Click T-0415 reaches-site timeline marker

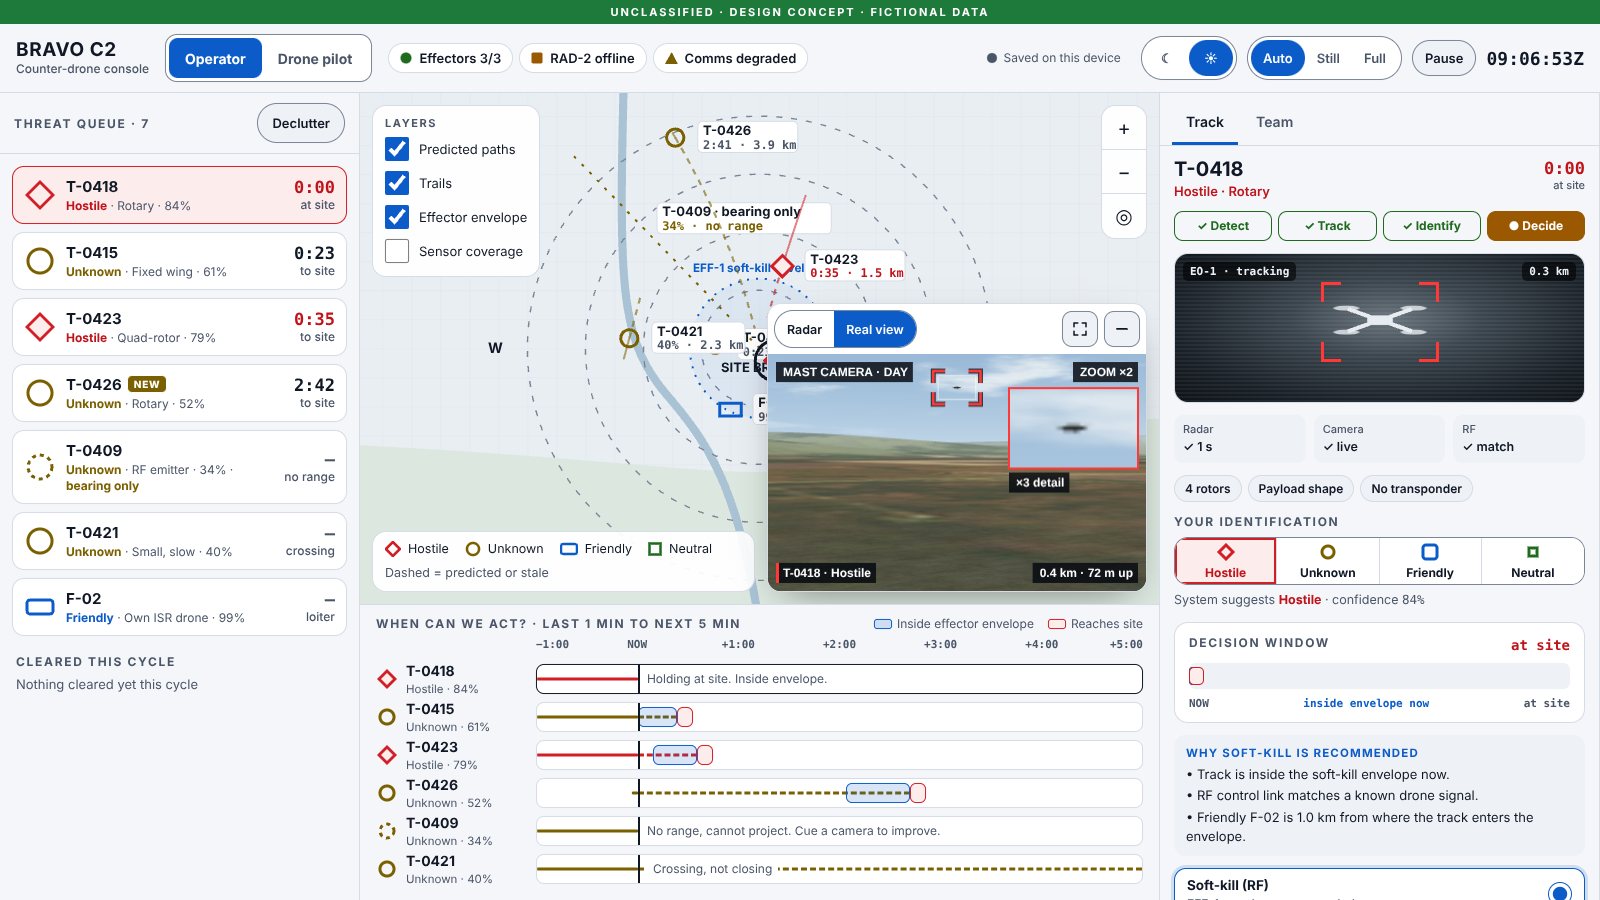(685, 717)
